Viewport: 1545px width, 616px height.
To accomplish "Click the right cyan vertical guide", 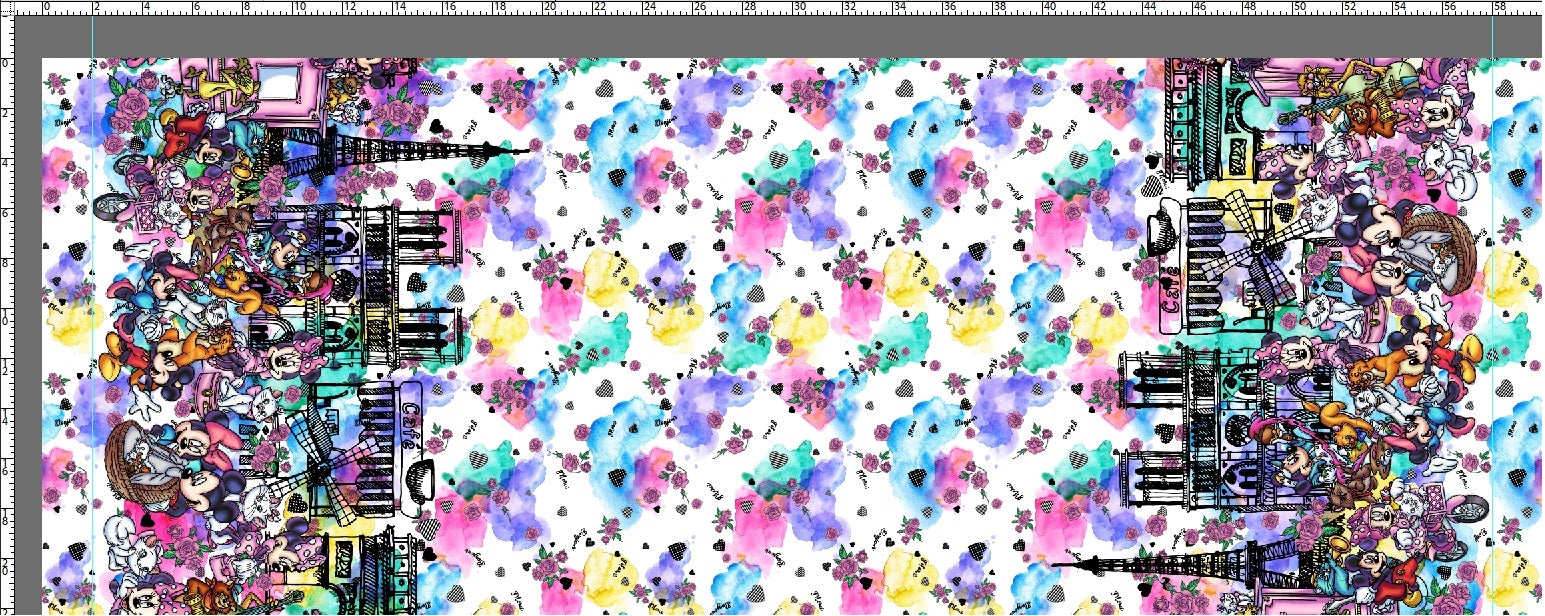I will [1492, 300].
